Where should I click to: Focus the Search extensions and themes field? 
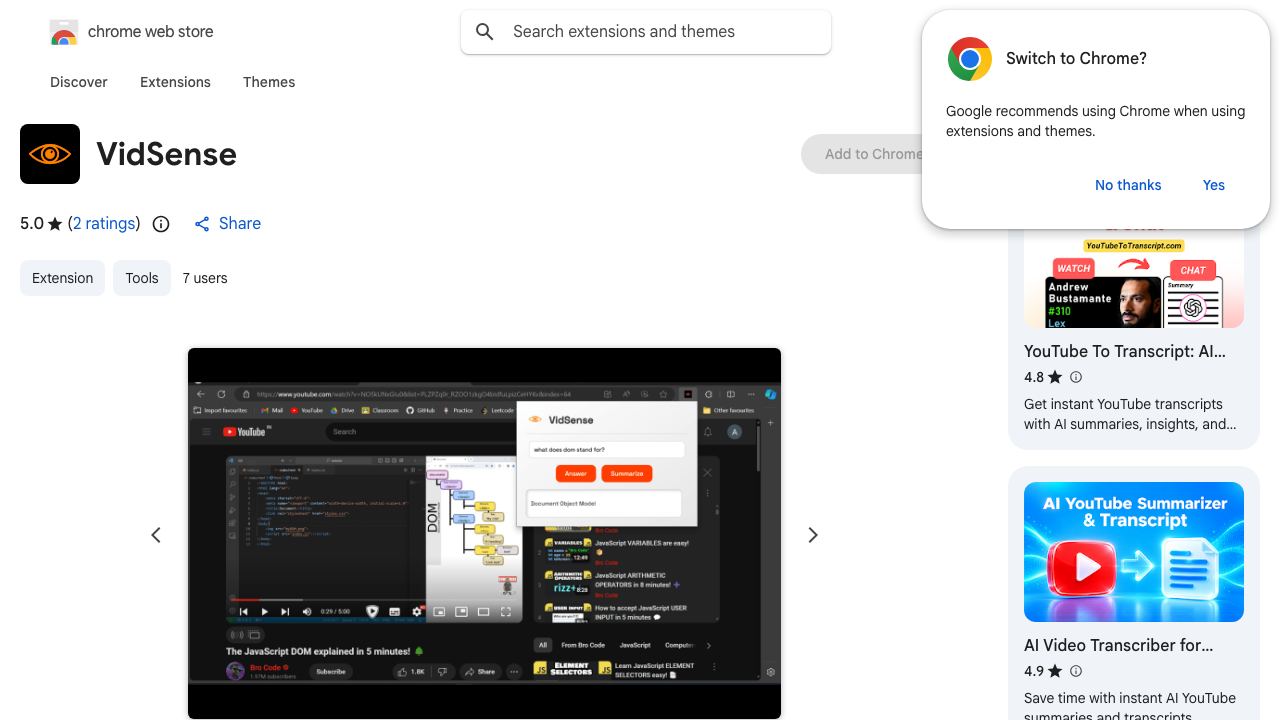coord(646,32)
